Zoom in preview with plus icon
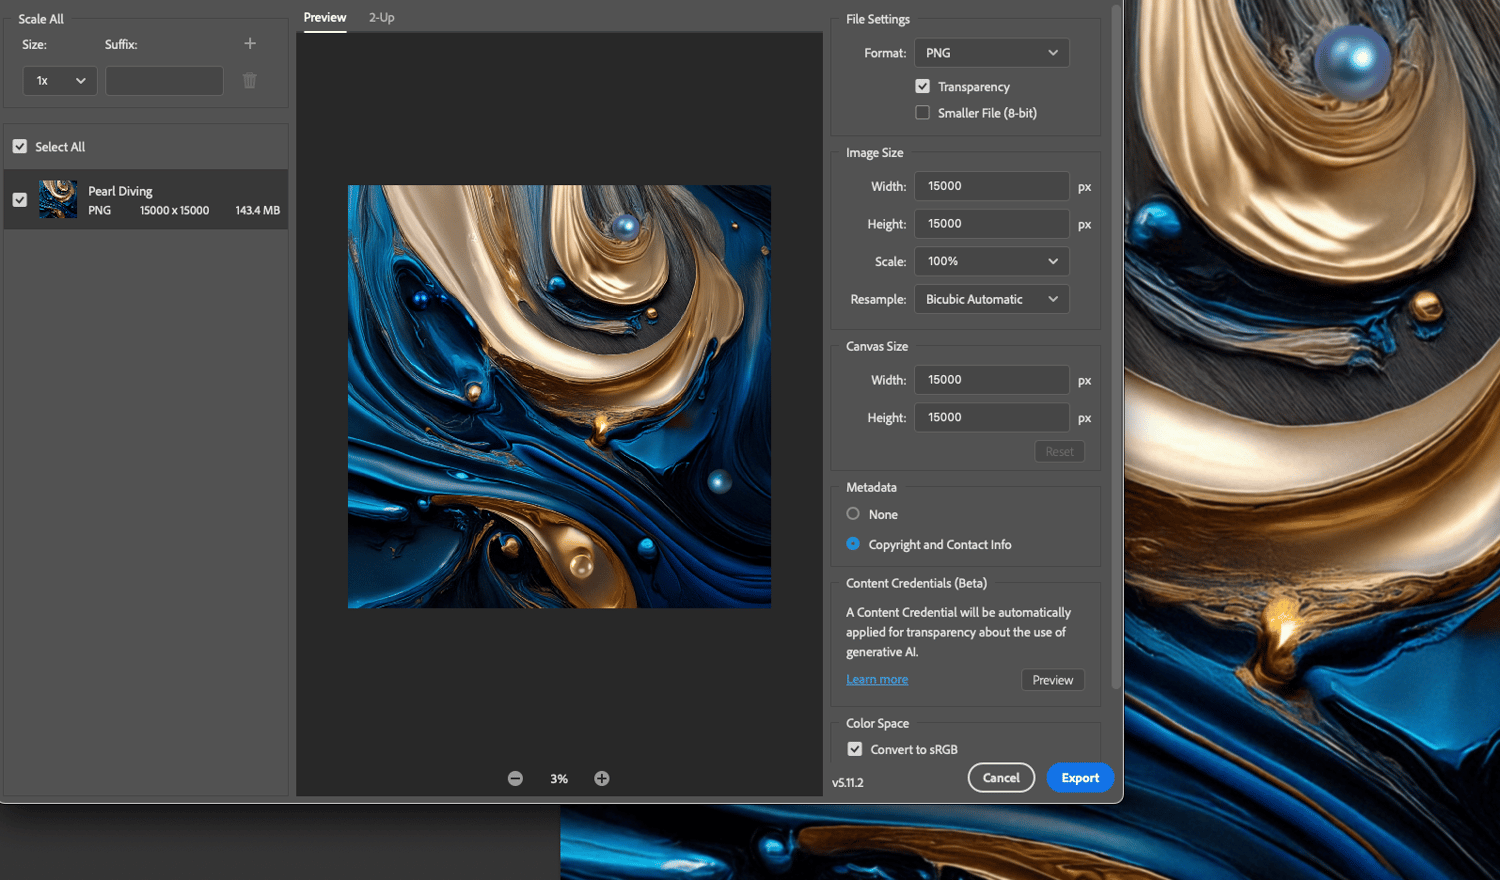This screenshot has height=880, width=1500. pyautogui.click(x=602, y=778)
